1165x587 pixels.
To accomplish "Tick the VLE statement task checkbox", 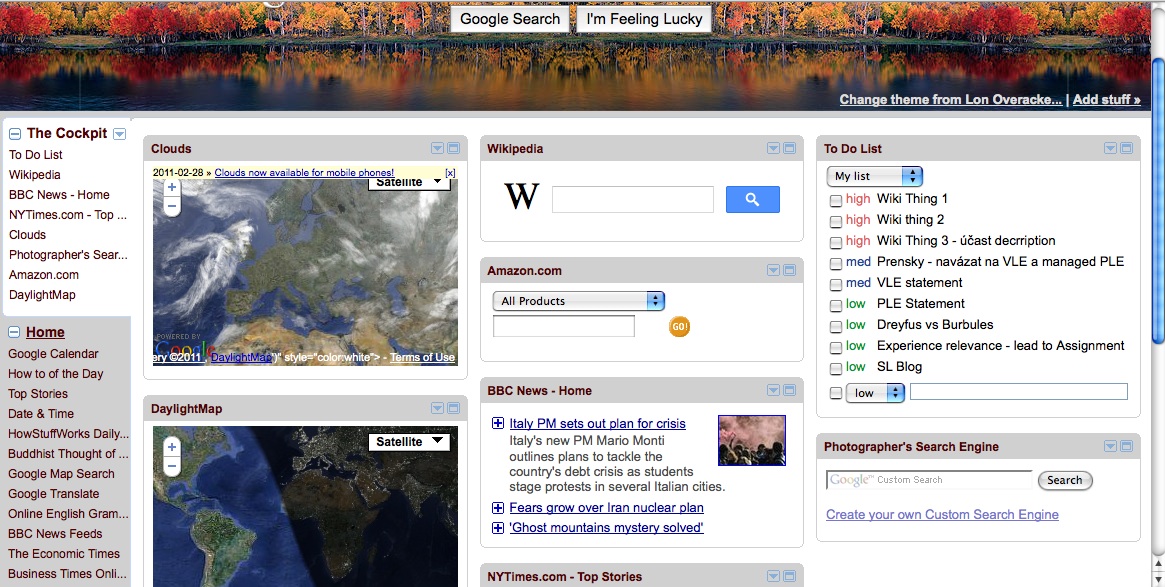I will click(x=836, y=283).
